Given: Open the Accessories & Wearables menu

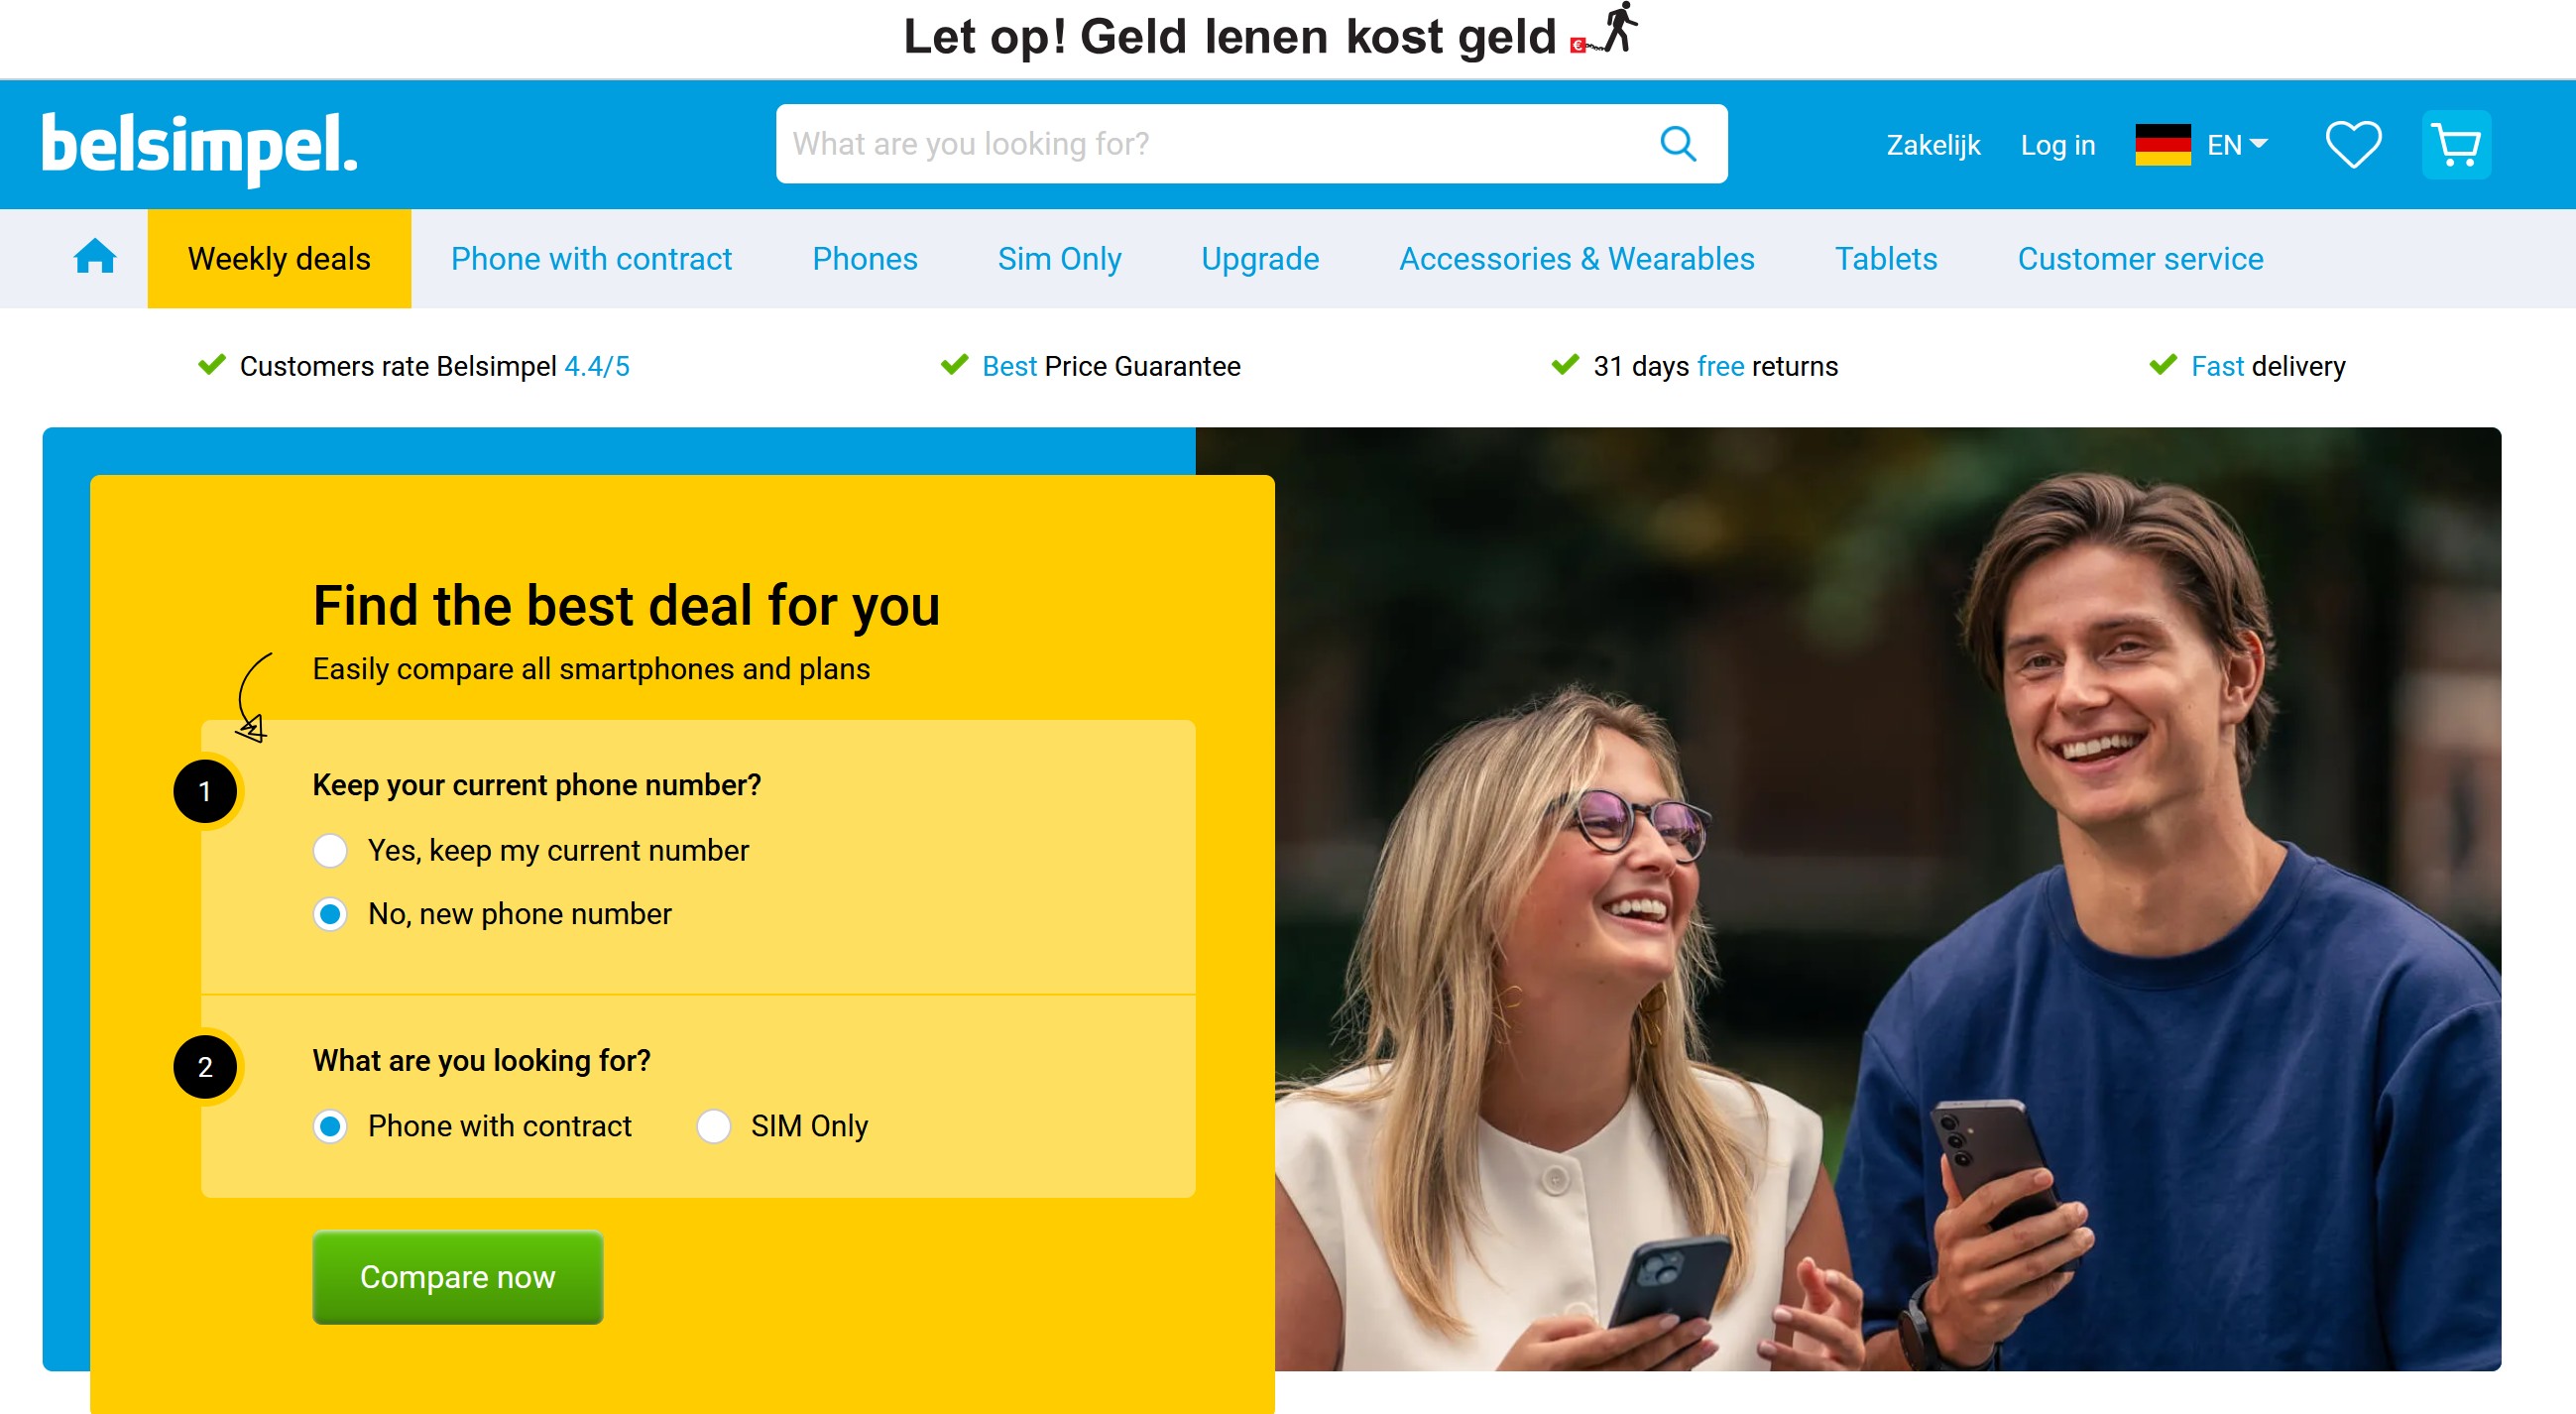Looking at the screenshot, I should tap(1576, 258).
